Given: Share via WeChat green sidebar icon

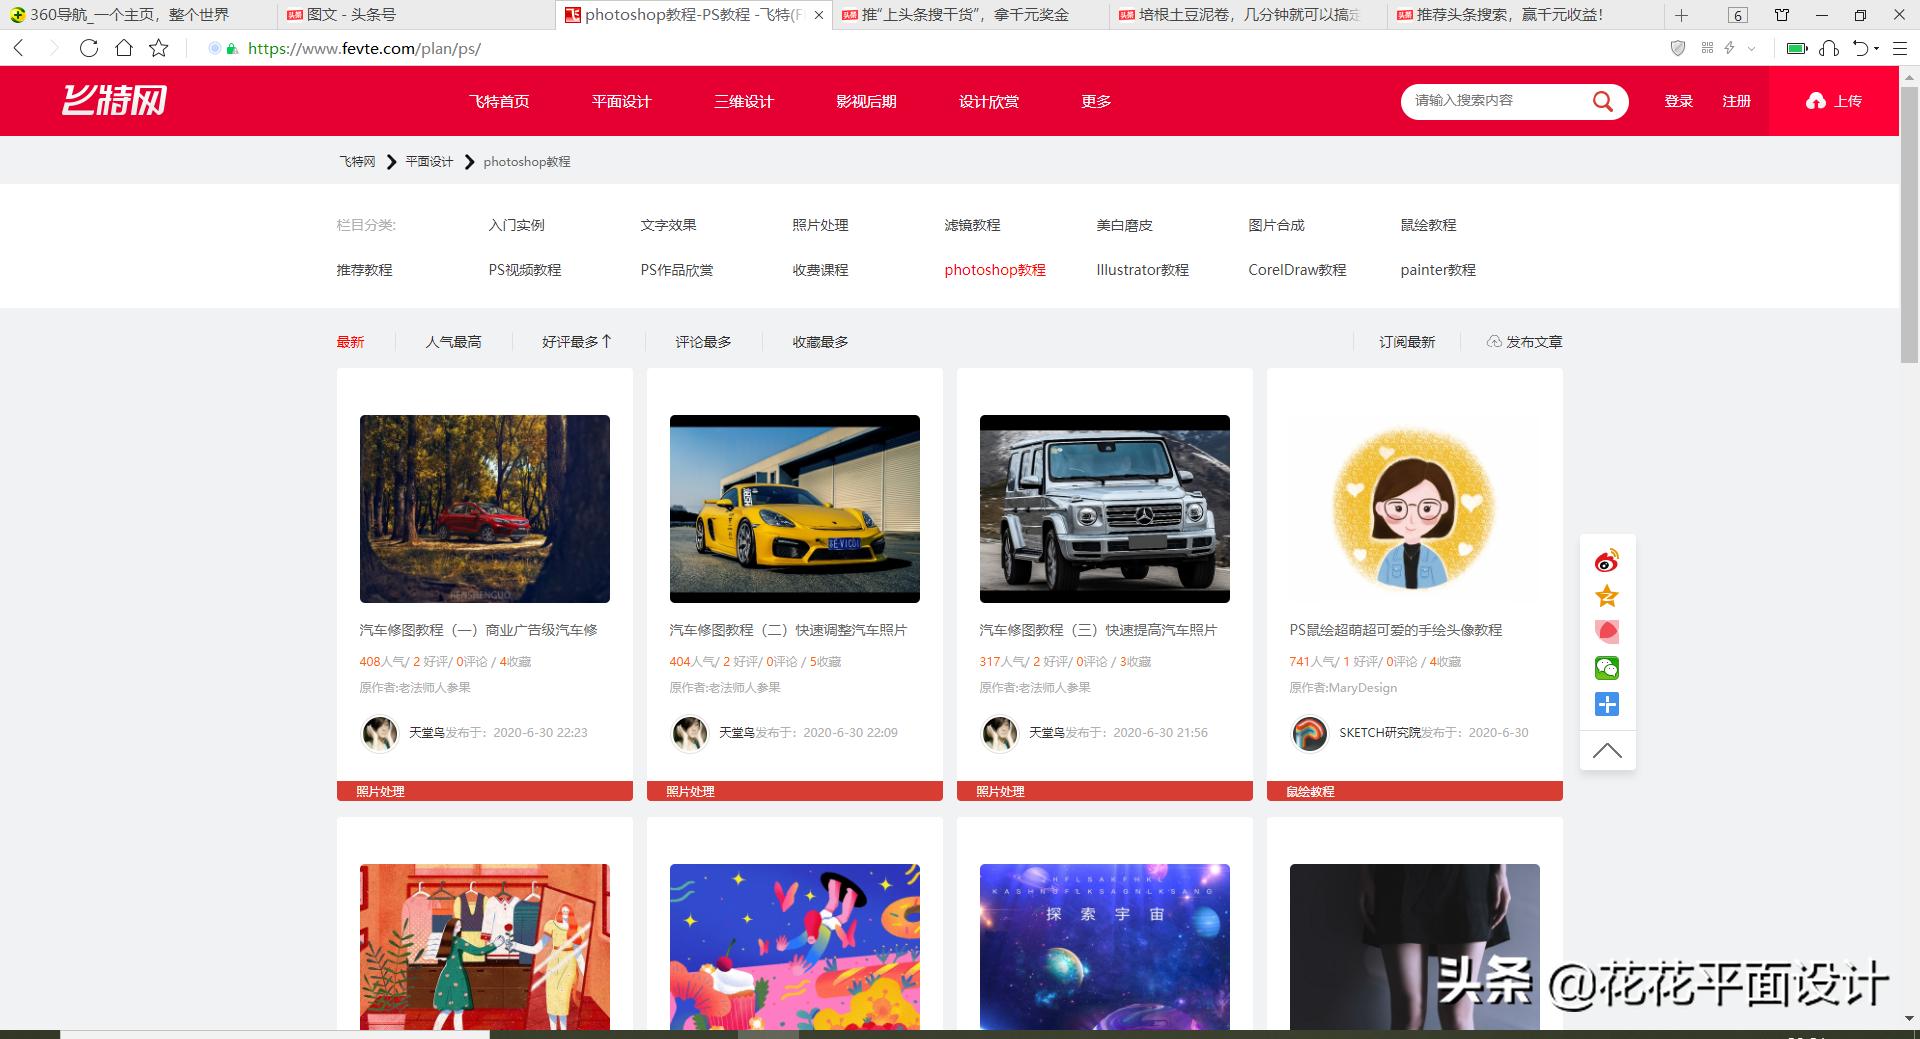Looking at the screenshot, I should tap(1607, 668).
